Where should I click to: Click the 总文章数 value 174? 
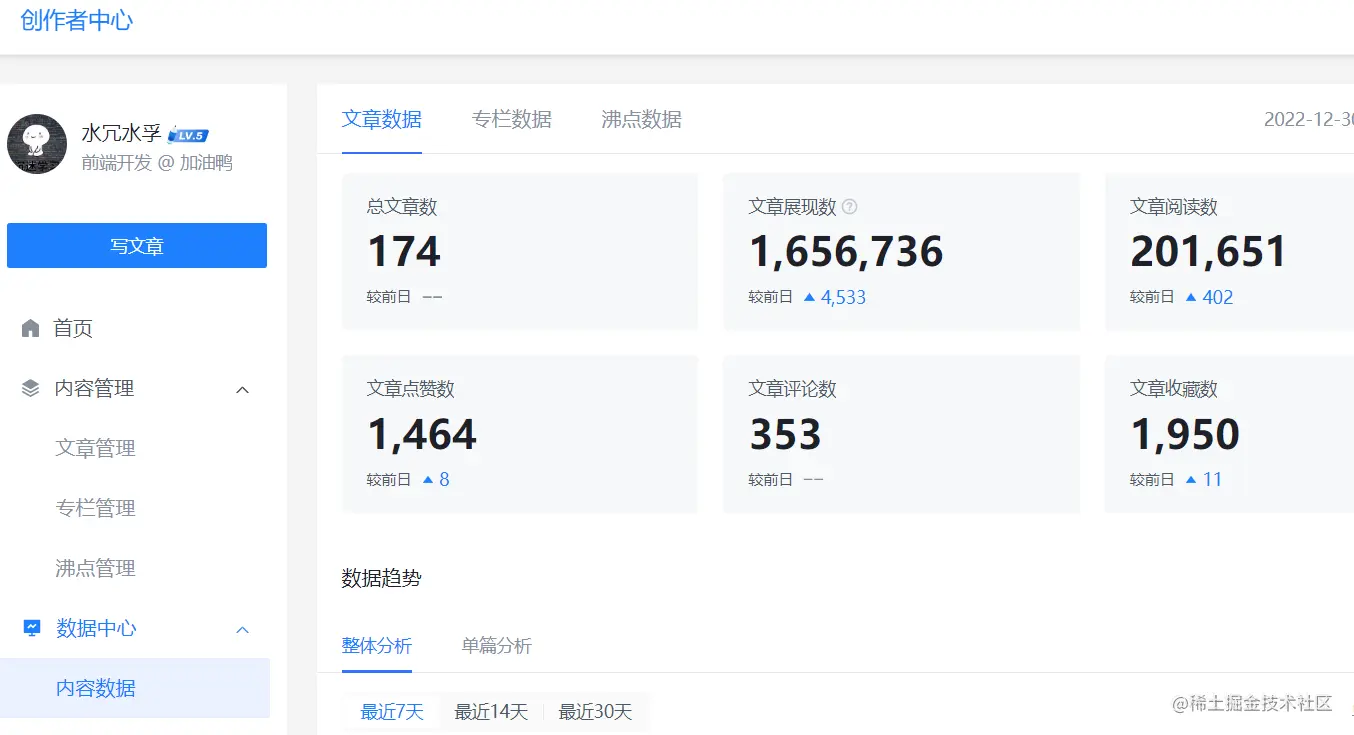(x=404, y=251)
